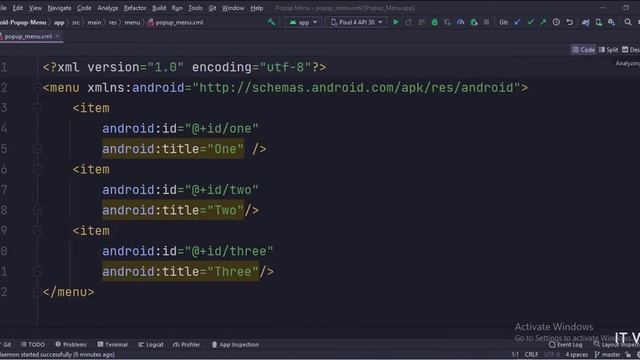Click the Run with Coverage icon
The image size is (640, 360).
(x=448, y=22)
